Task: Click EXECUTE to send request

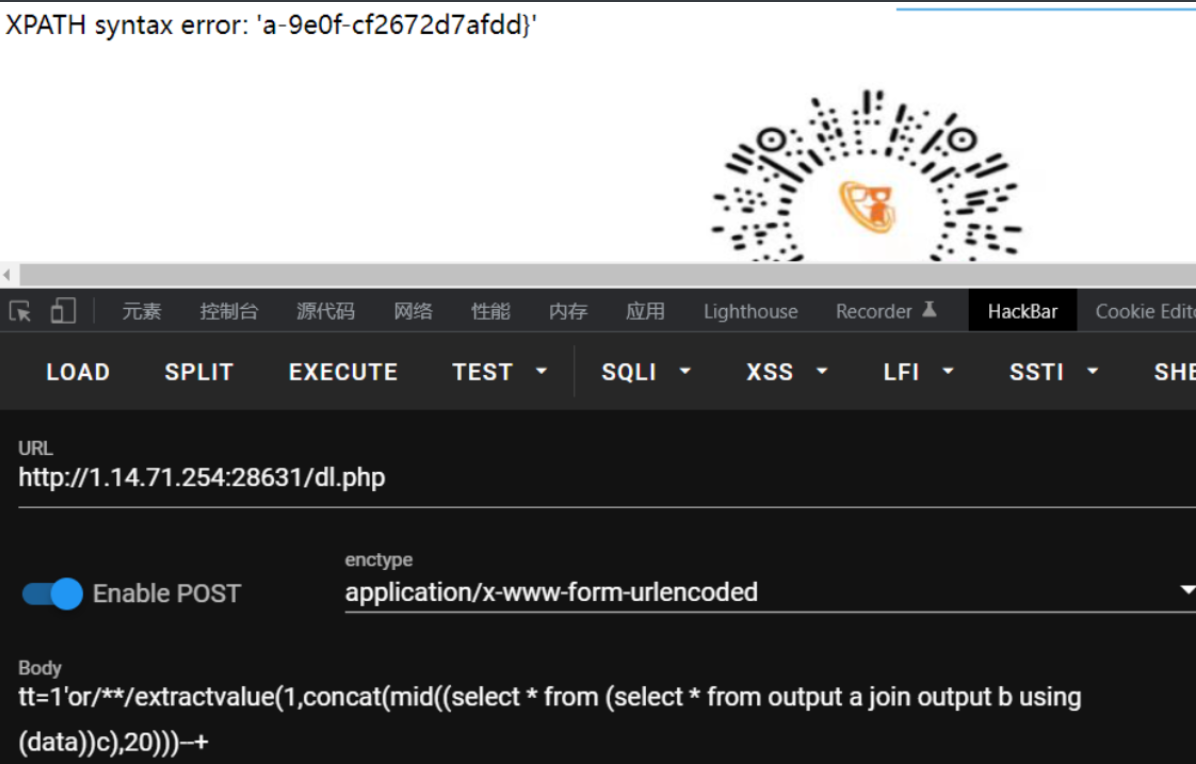Action: (343, 372)
